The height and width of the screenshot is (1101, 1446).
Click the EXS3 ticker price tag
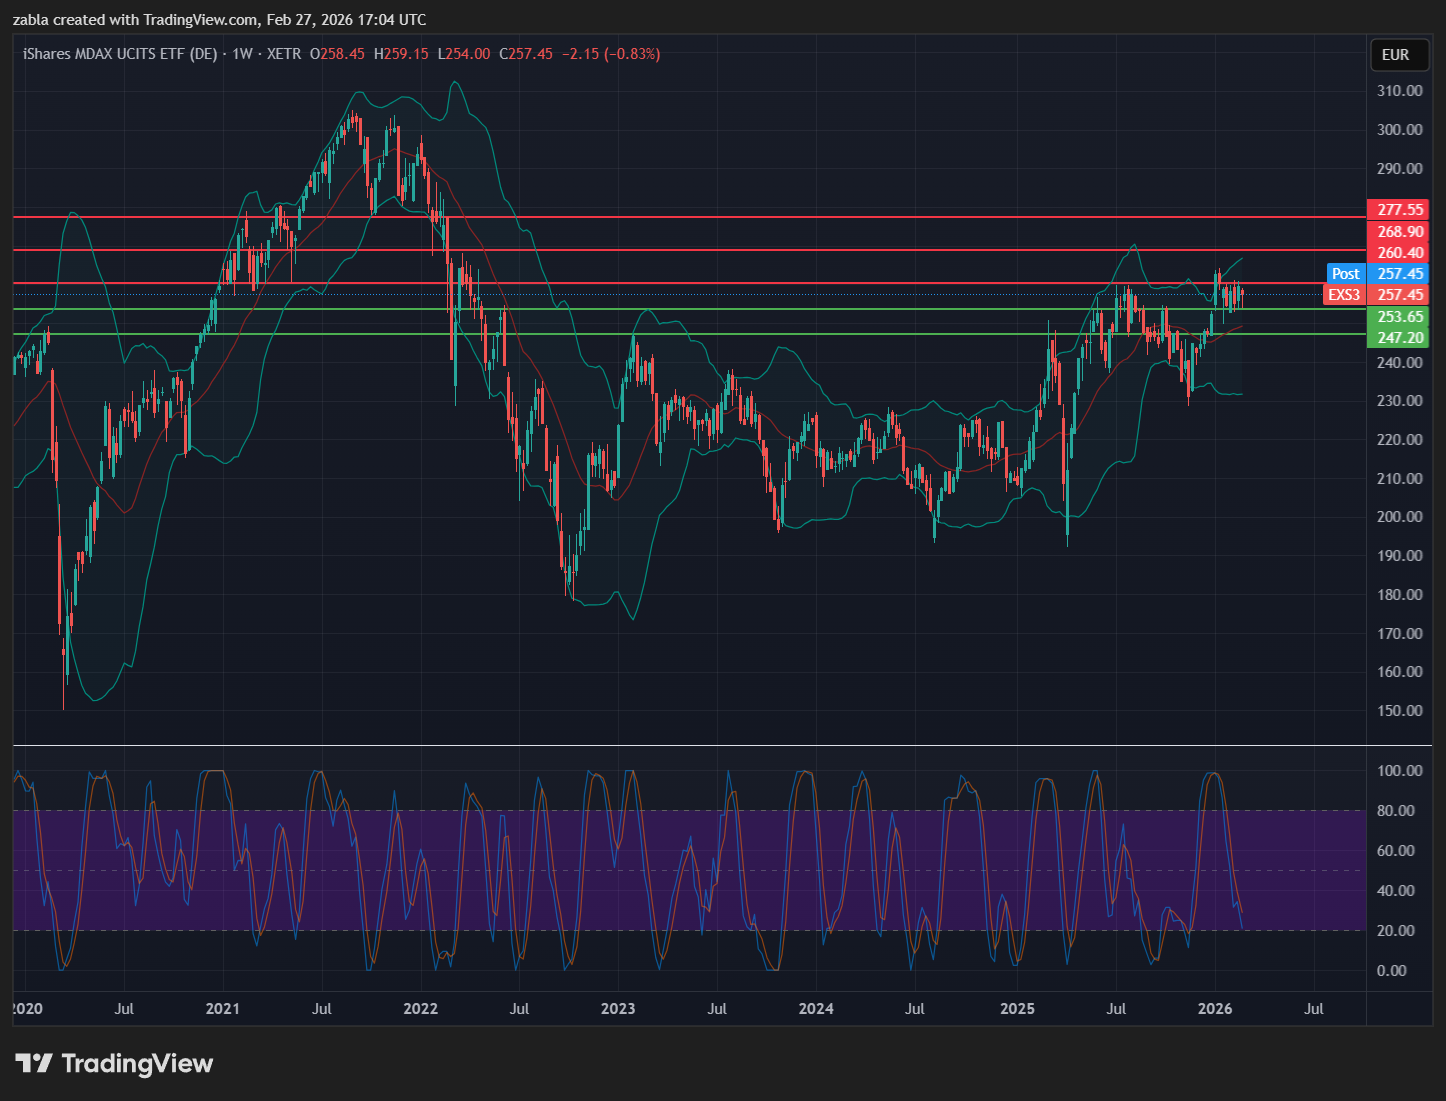(x=1344, y=295)
